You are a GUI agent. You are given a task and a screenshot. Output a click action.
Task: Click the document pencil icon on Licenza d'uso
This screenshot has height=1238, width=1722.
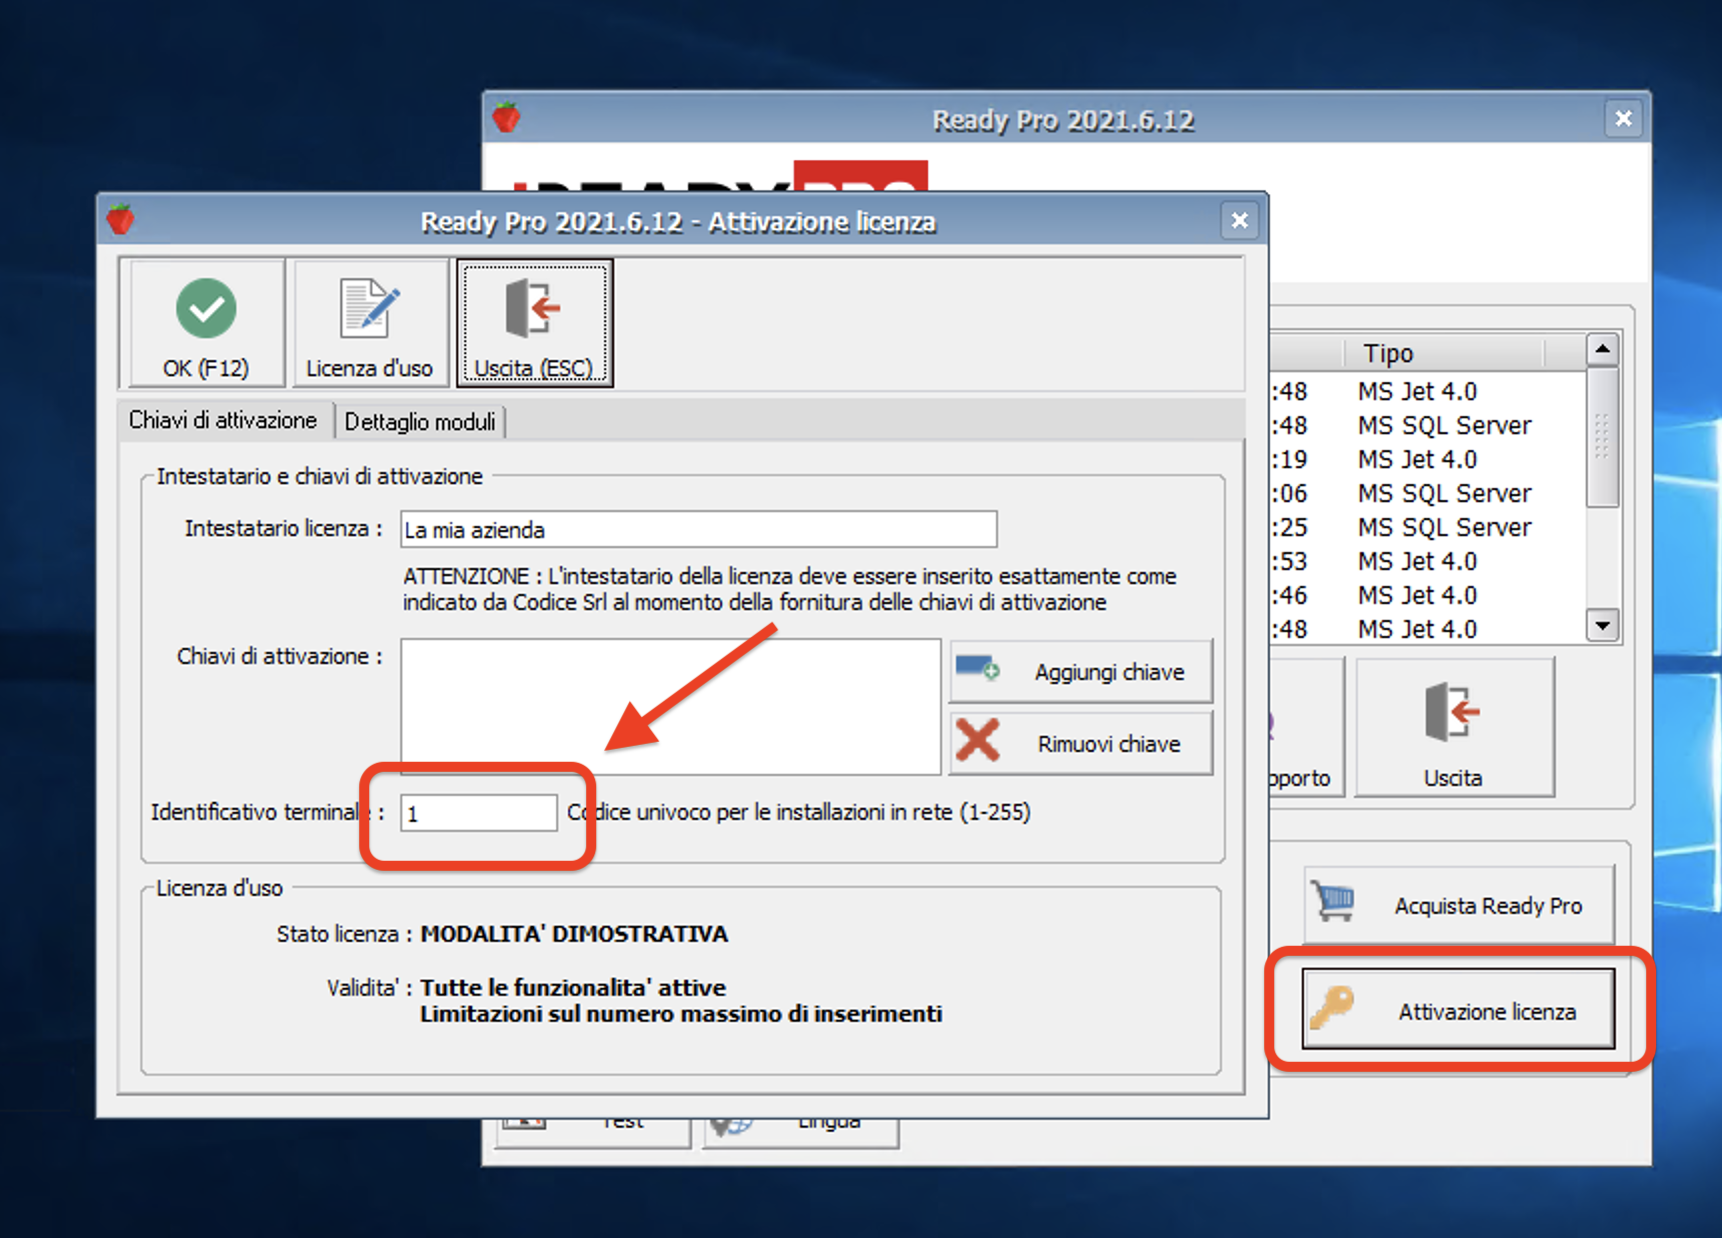tap(369, 307)
